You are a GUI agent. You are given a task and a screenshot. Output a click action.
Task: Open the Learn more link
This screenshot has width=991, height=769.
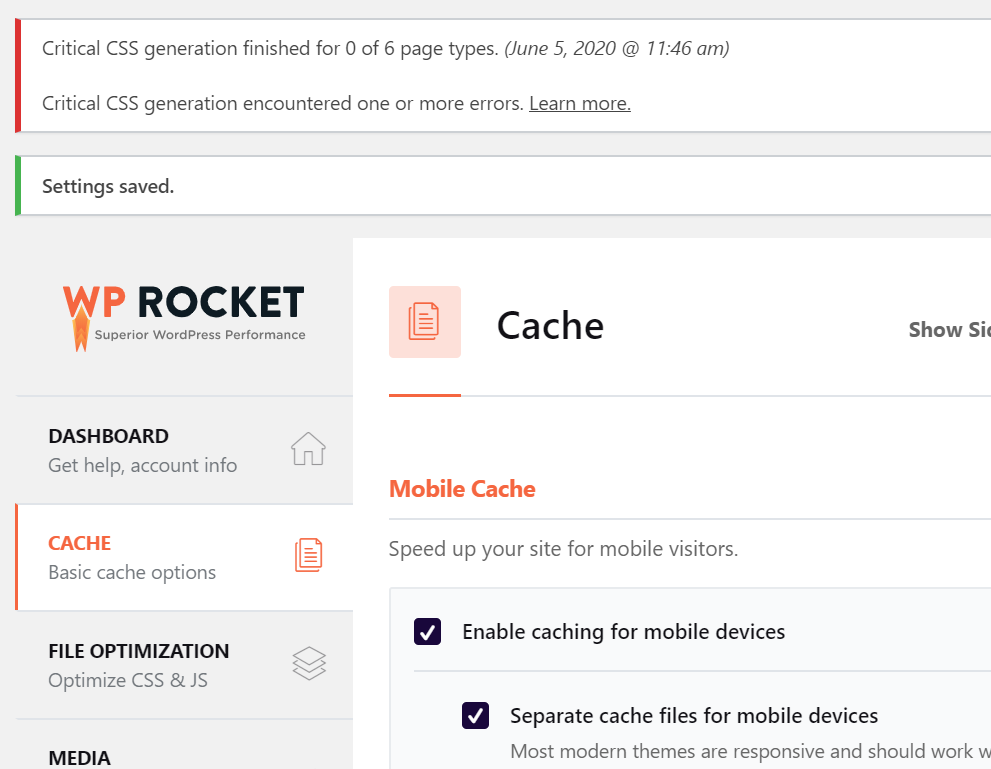pyautogui.click(x=579, y=103)
